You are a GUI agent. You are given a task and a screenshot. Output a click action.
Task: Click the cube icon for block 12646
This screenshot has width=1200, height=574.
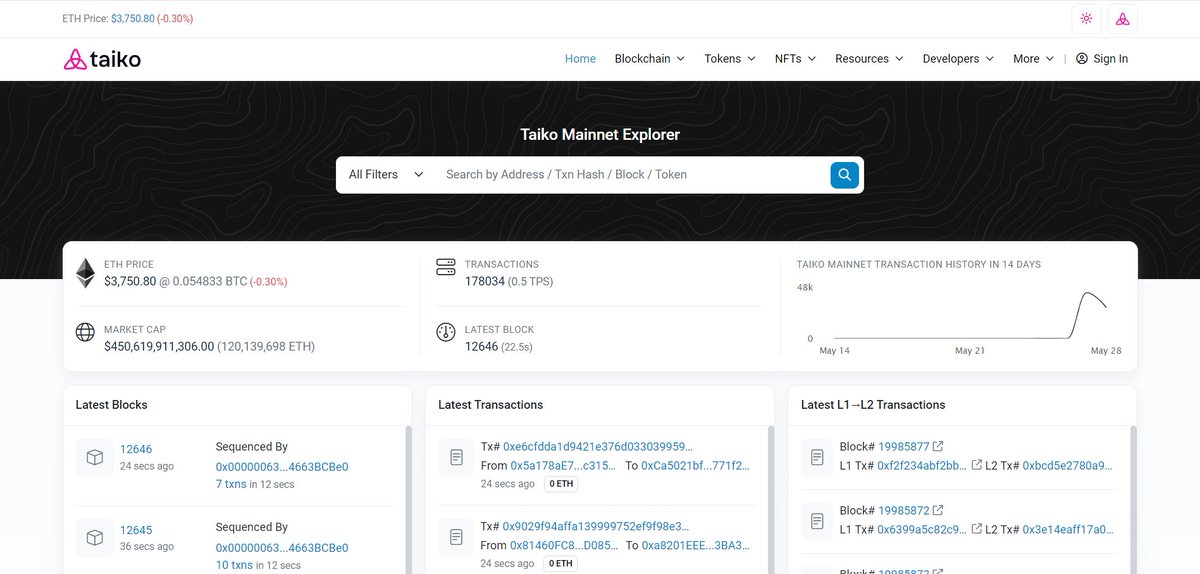coord(94,457)
